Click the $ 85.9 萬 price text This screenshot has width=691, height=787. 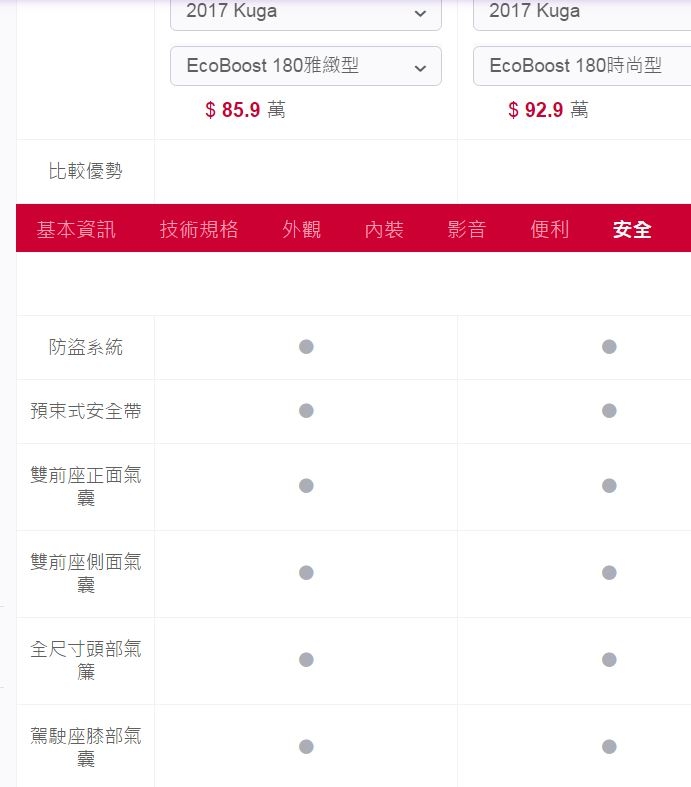[x=245, y=109]
